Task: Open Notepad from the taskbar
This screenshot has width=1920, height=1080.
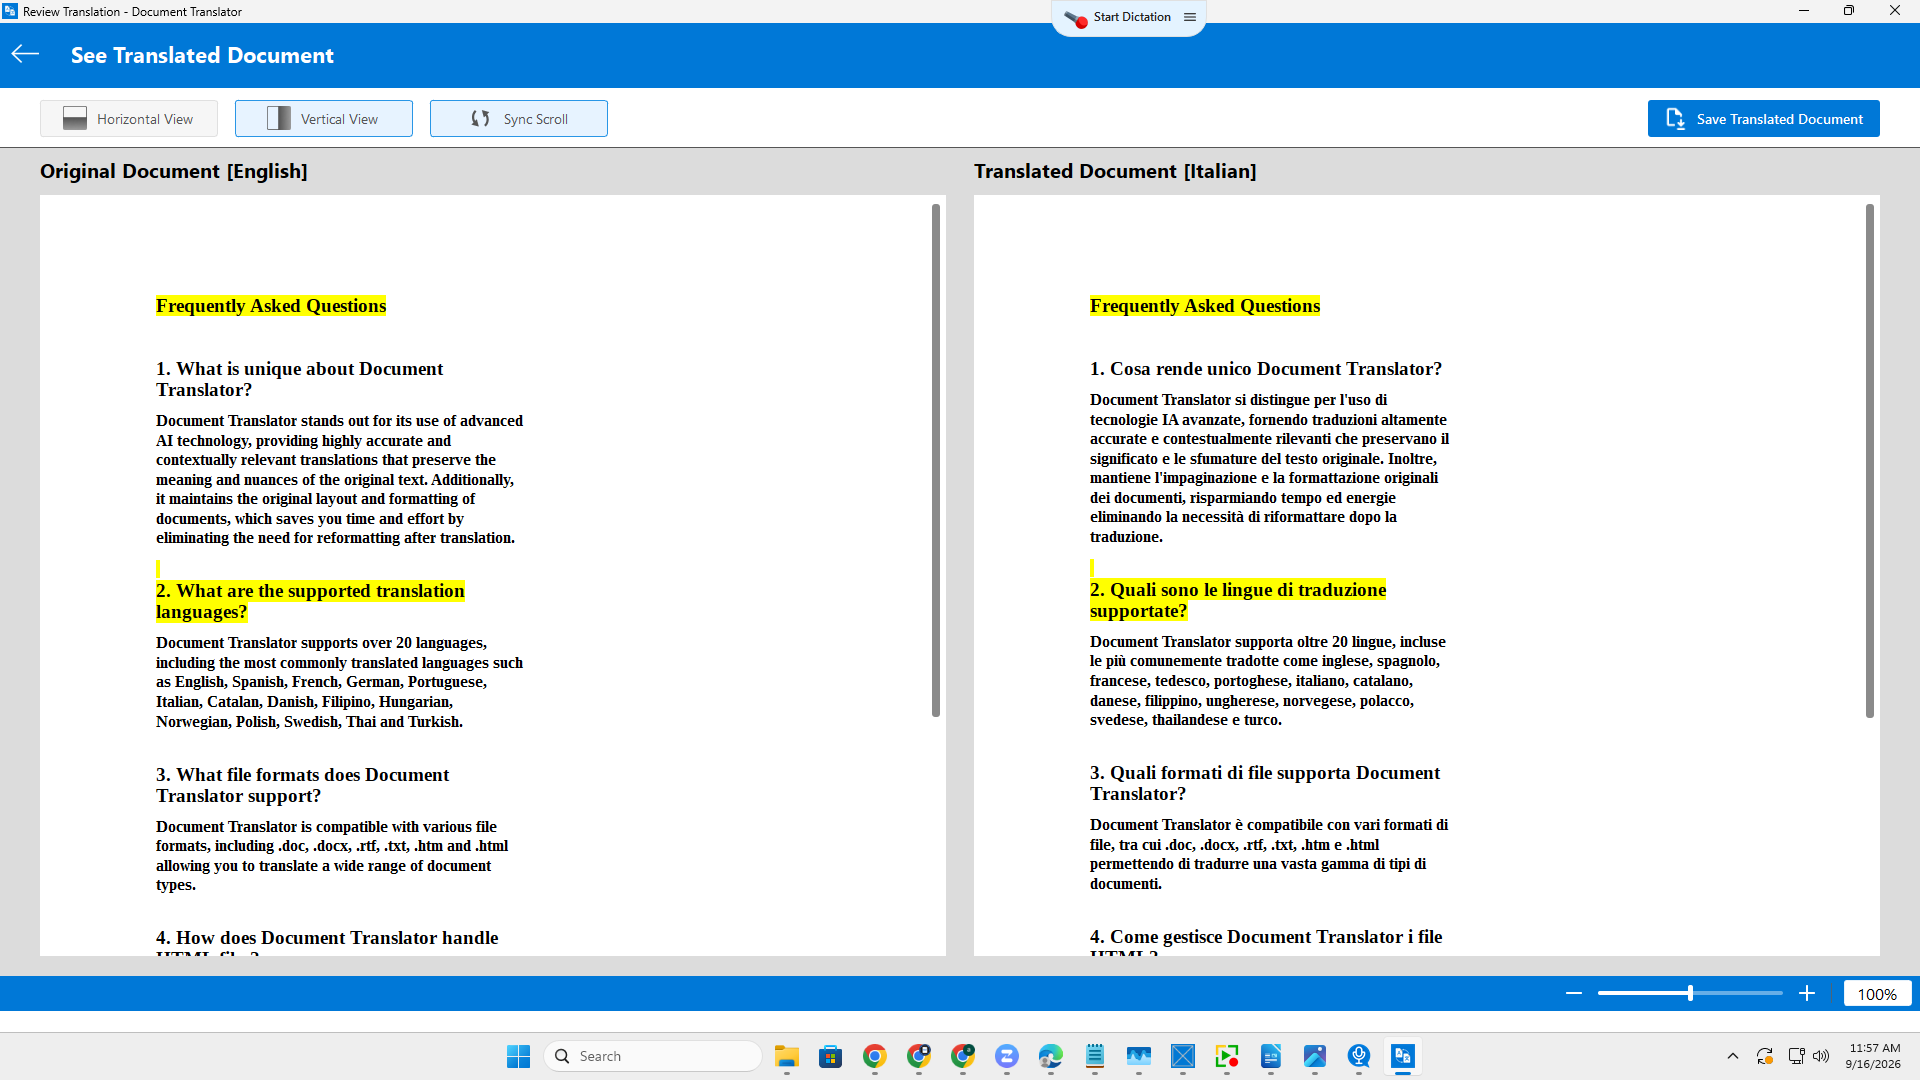Action: (1095, 1056)
